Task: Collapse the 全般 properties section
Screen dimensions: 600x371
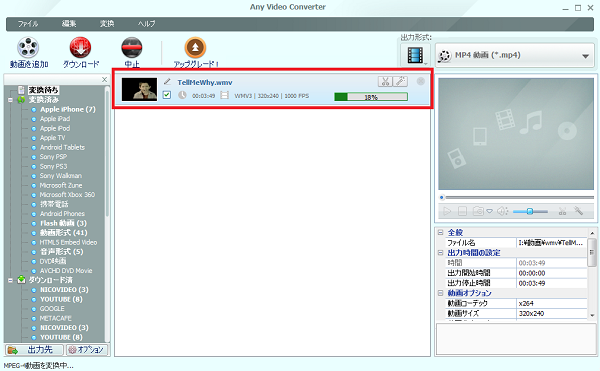Action: 440,232
